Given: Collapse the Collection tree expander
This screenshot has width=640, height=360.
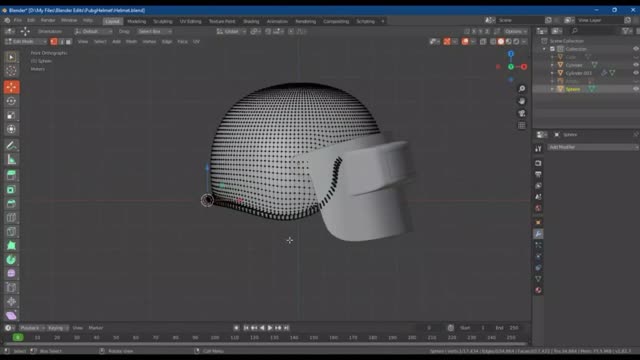Looking at the screenshot, I should click(544, 49).
